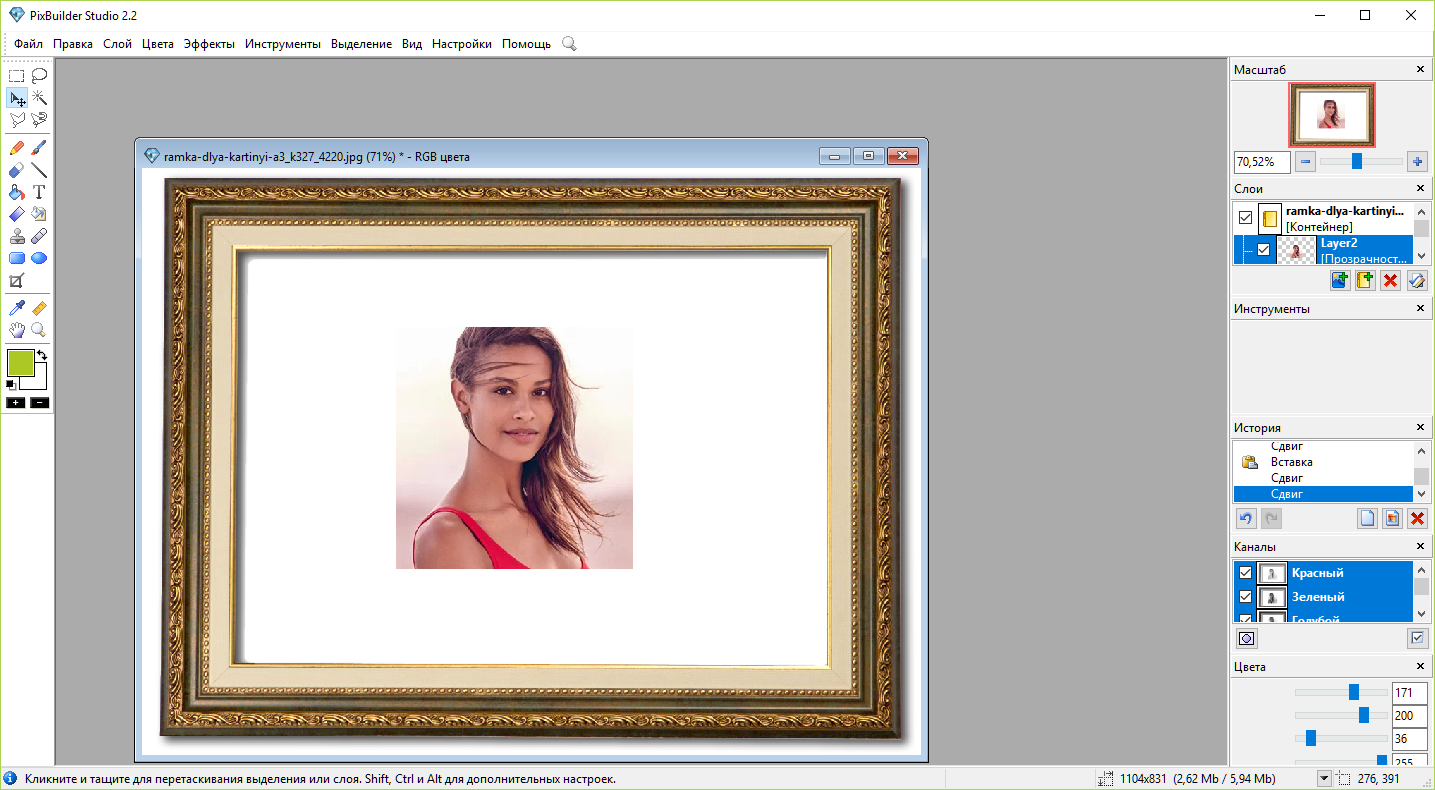Toggle the Зеленый channel checkbox
This screenshot has height=790, width=1435.
pos(1245,597)
